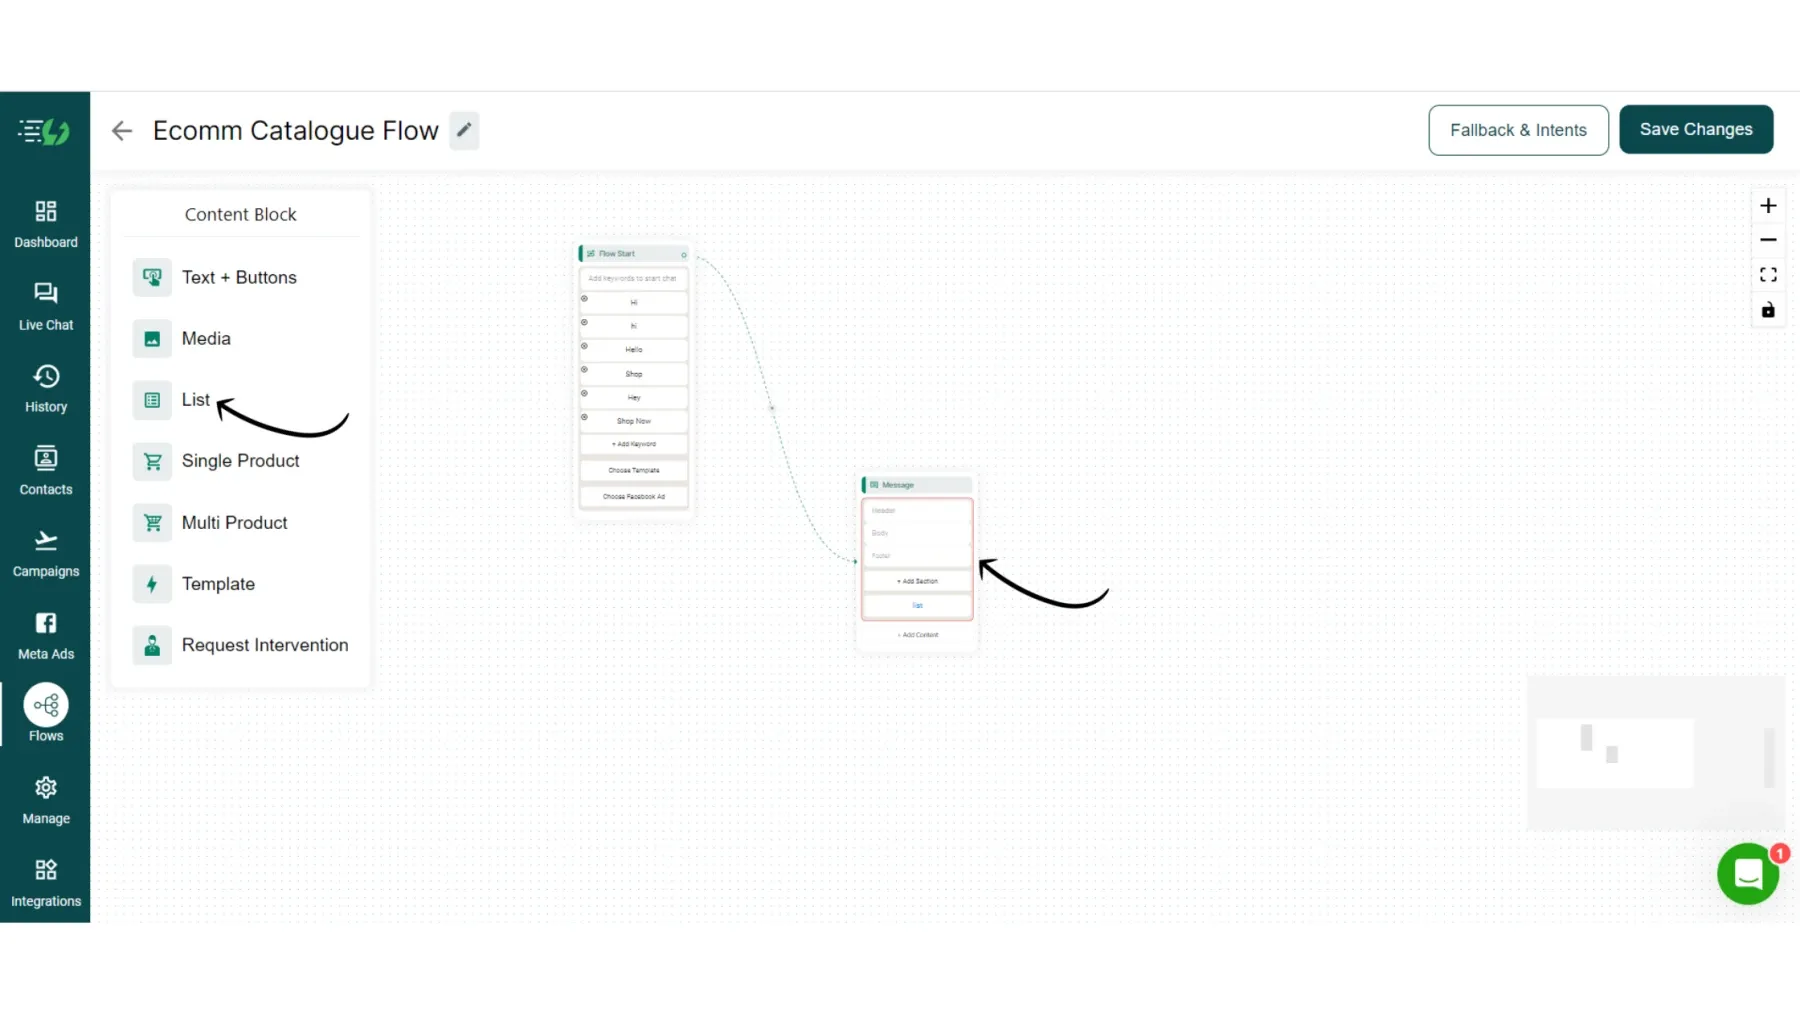Click Choose Template in Flow Start
Screen dimensions: 1800x1013
634,470
